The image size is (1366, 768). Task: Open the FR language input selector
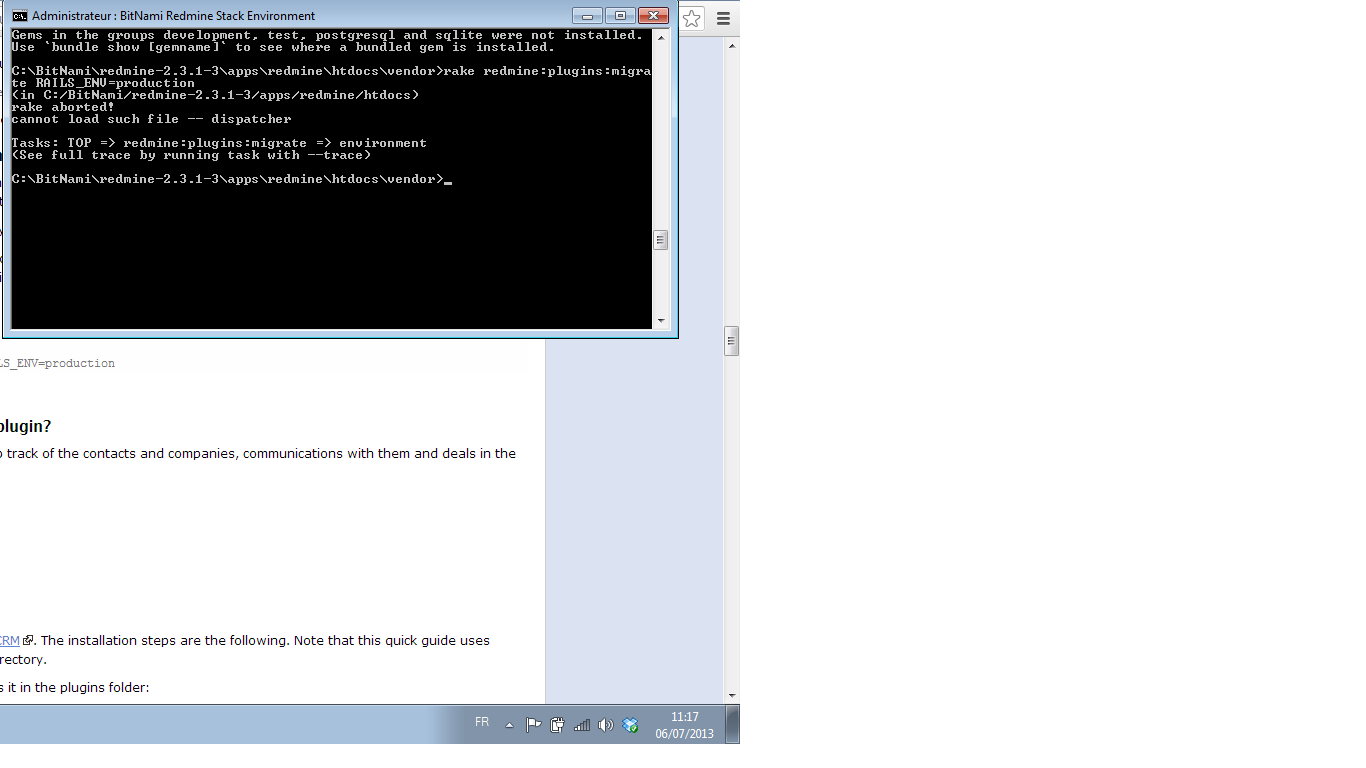482,722
